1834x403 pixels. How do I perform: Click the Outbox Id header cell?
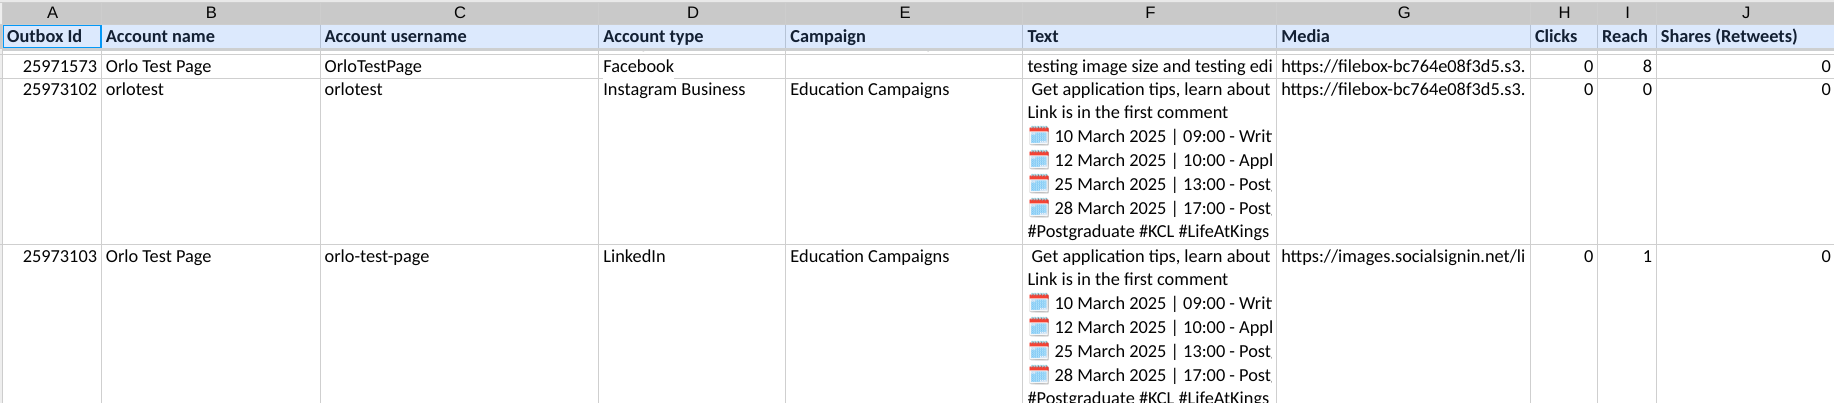tap(52, 36)
